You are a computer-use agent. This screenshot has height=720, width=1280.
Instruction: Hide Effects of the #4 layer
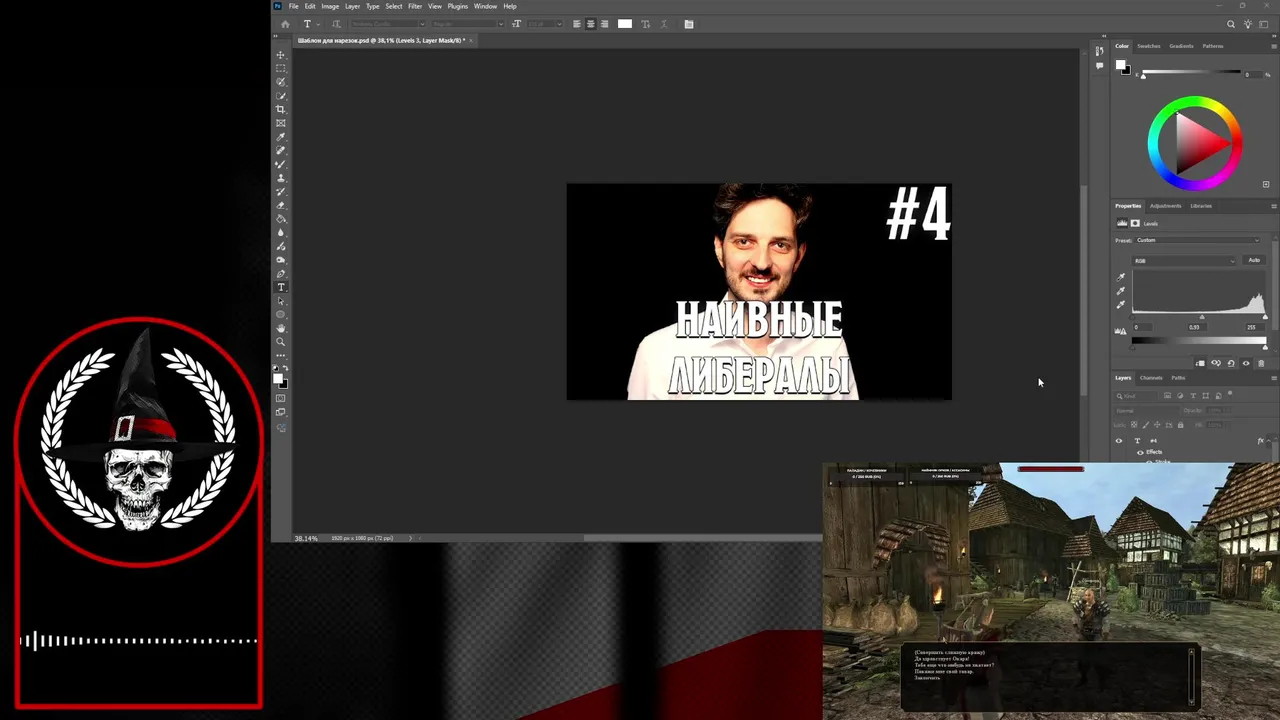(1140, 453)
